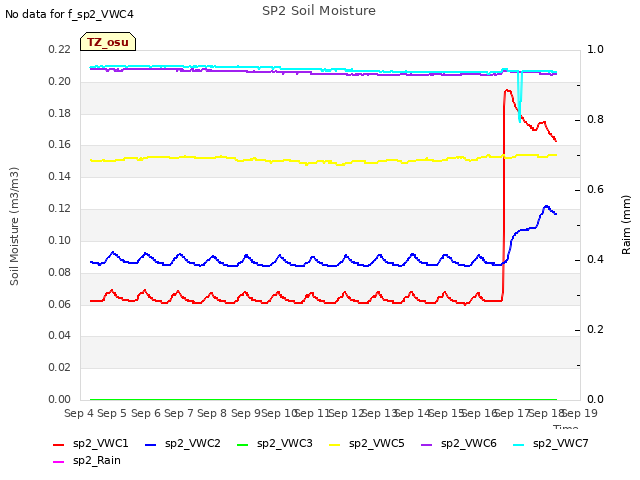Image resolution: width=640 pixels, height=480 pixels.
Task: Click the Sep 4 x-axis tick label
Action: point(79,413)
